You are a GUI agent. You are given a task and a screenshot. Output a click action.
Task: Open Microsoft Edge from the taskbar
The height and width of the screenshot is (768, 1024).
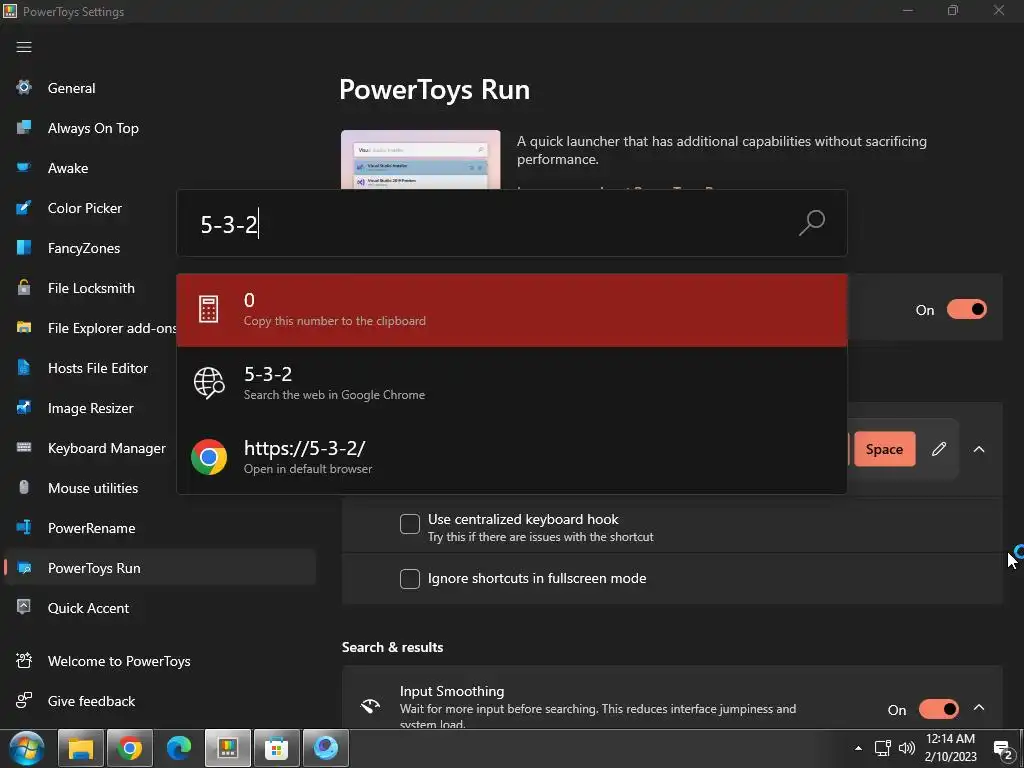pos(178,748)
